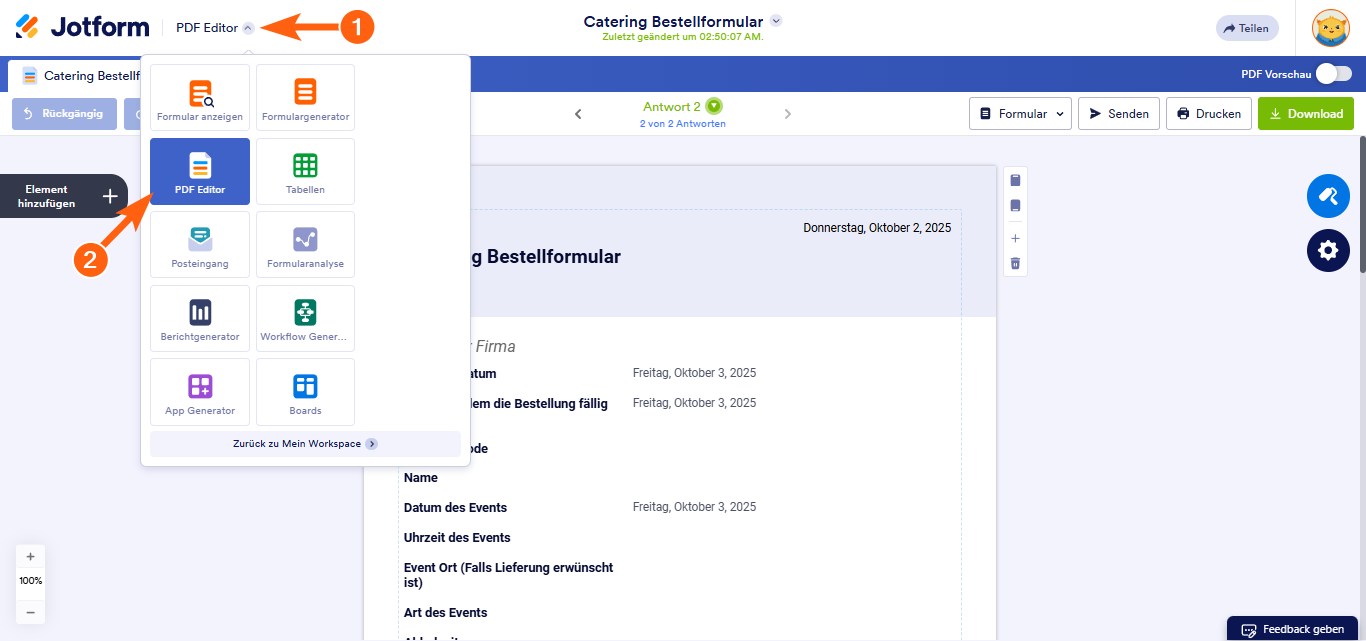Zoom out with the minus button
The width and height of the screenshot is (1366, 641).
point(30,612)
